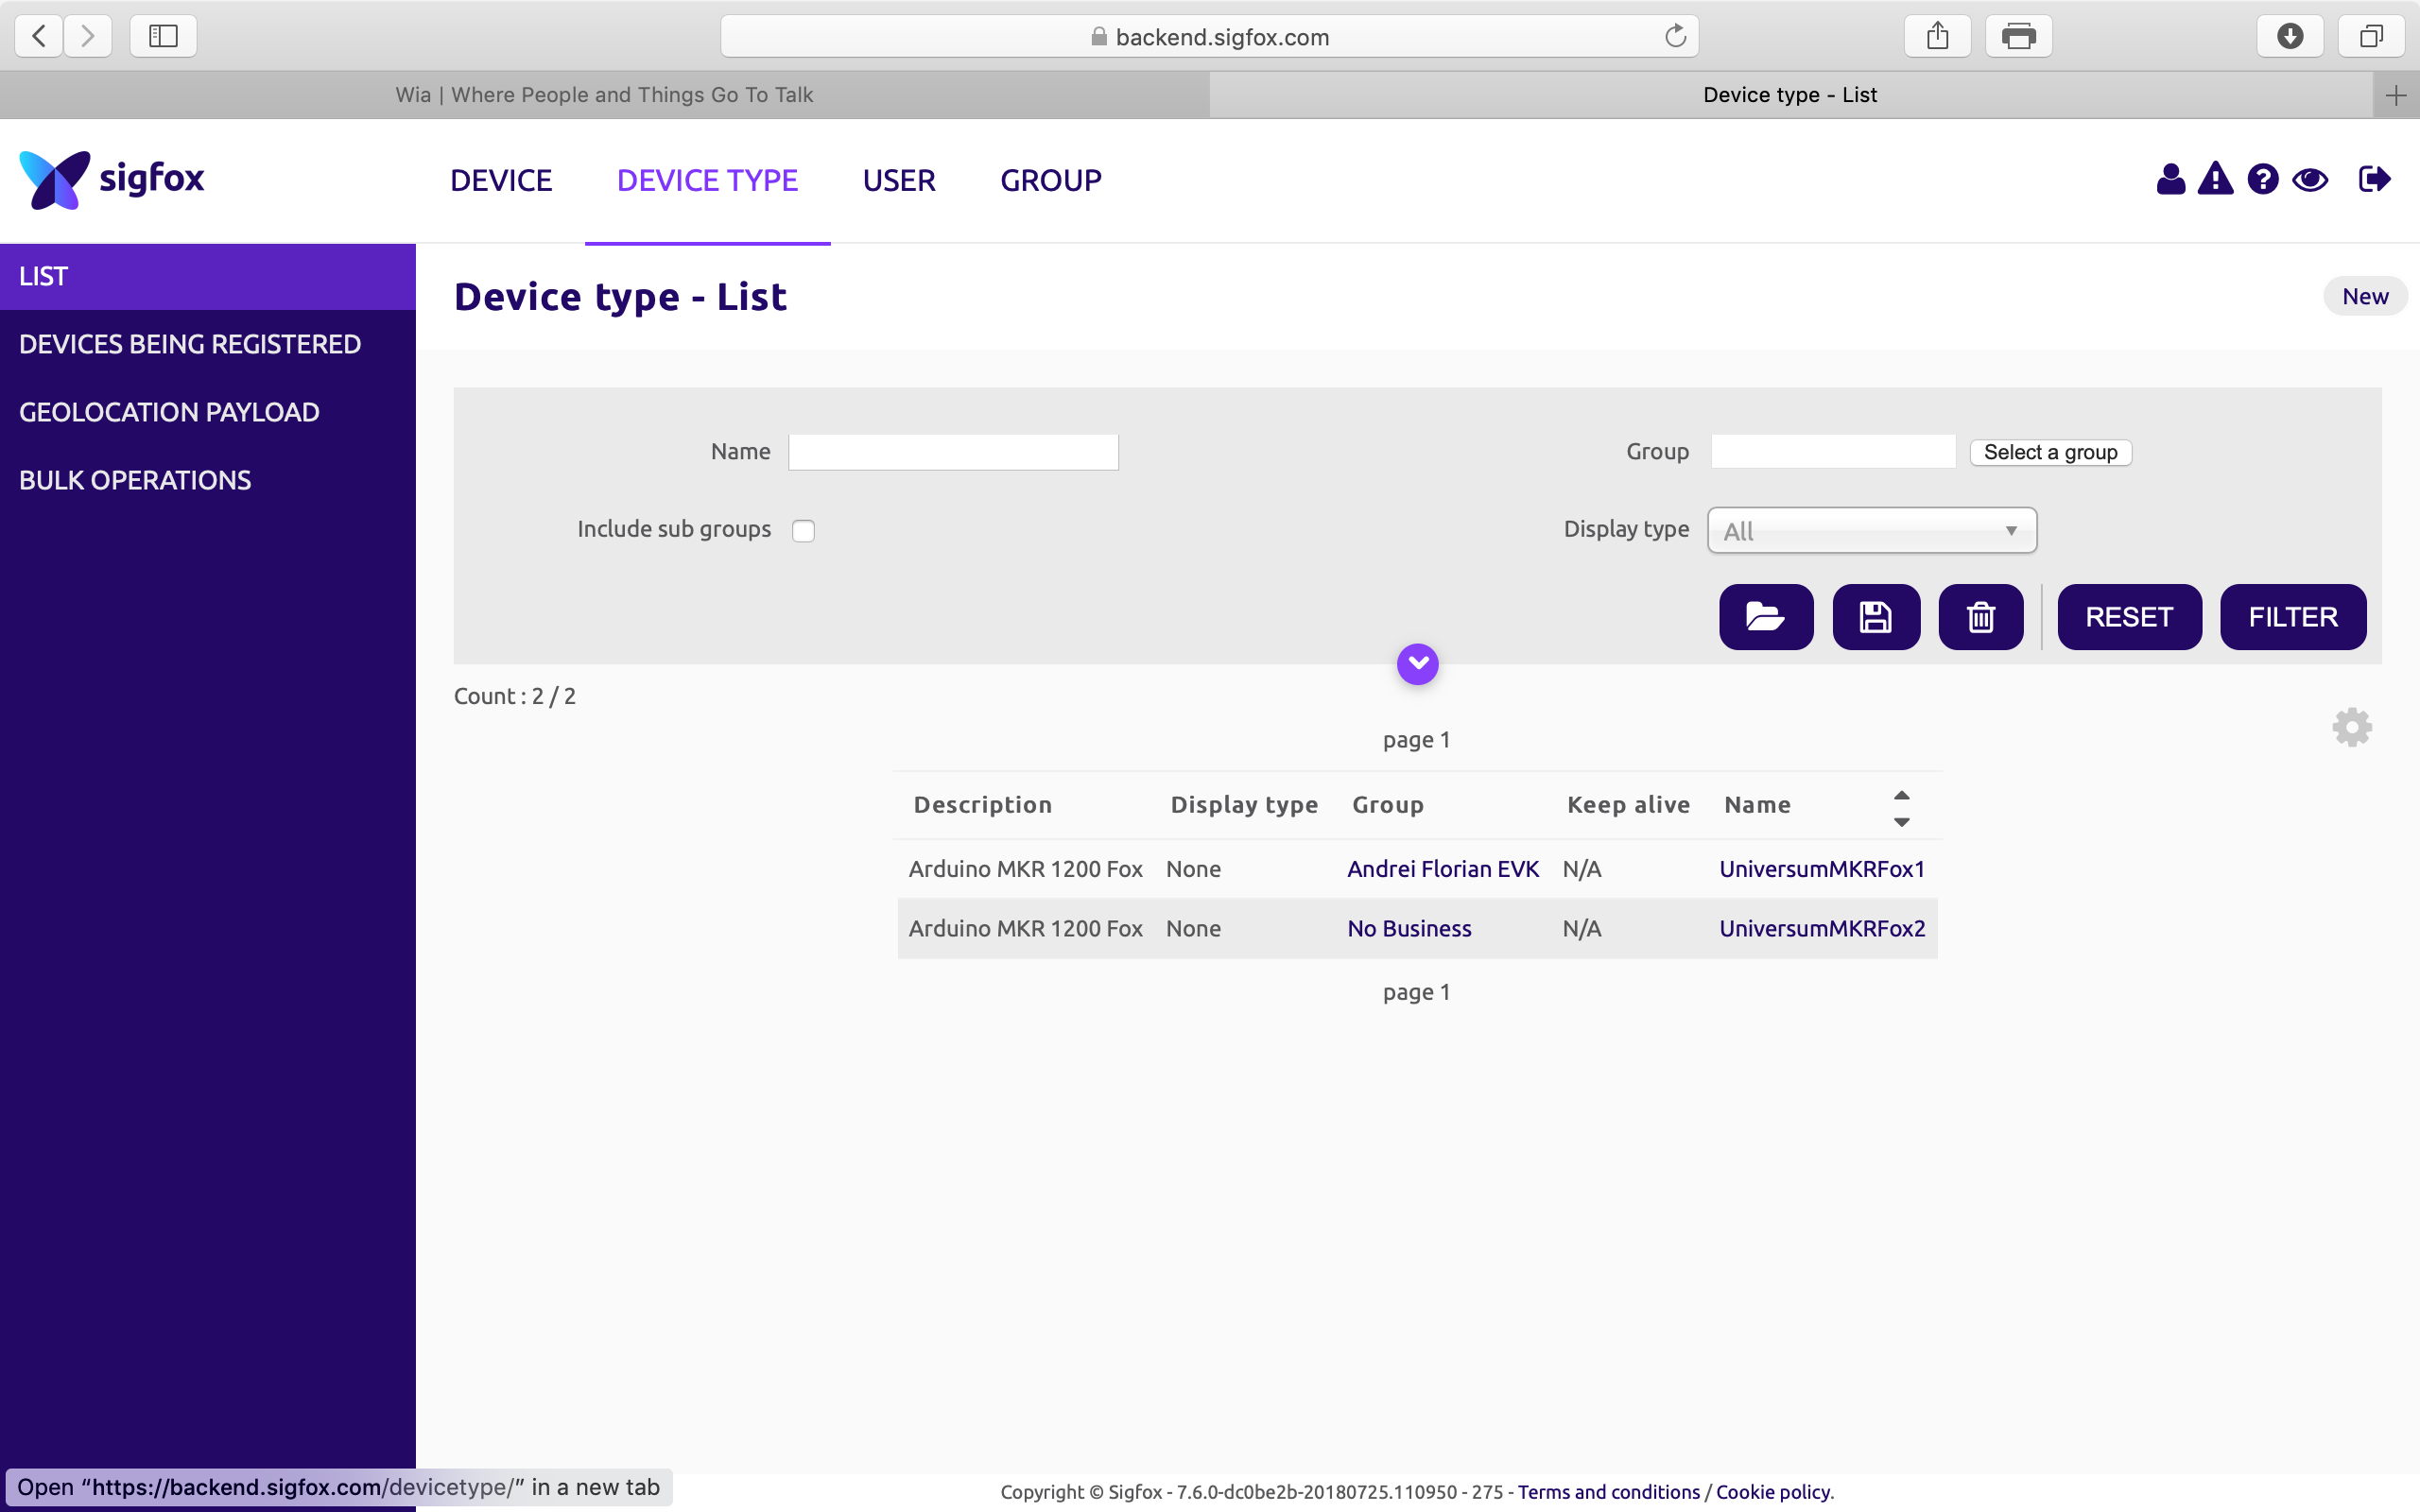
Task: Open user profile icon in header
Action: click(2170, 180)
